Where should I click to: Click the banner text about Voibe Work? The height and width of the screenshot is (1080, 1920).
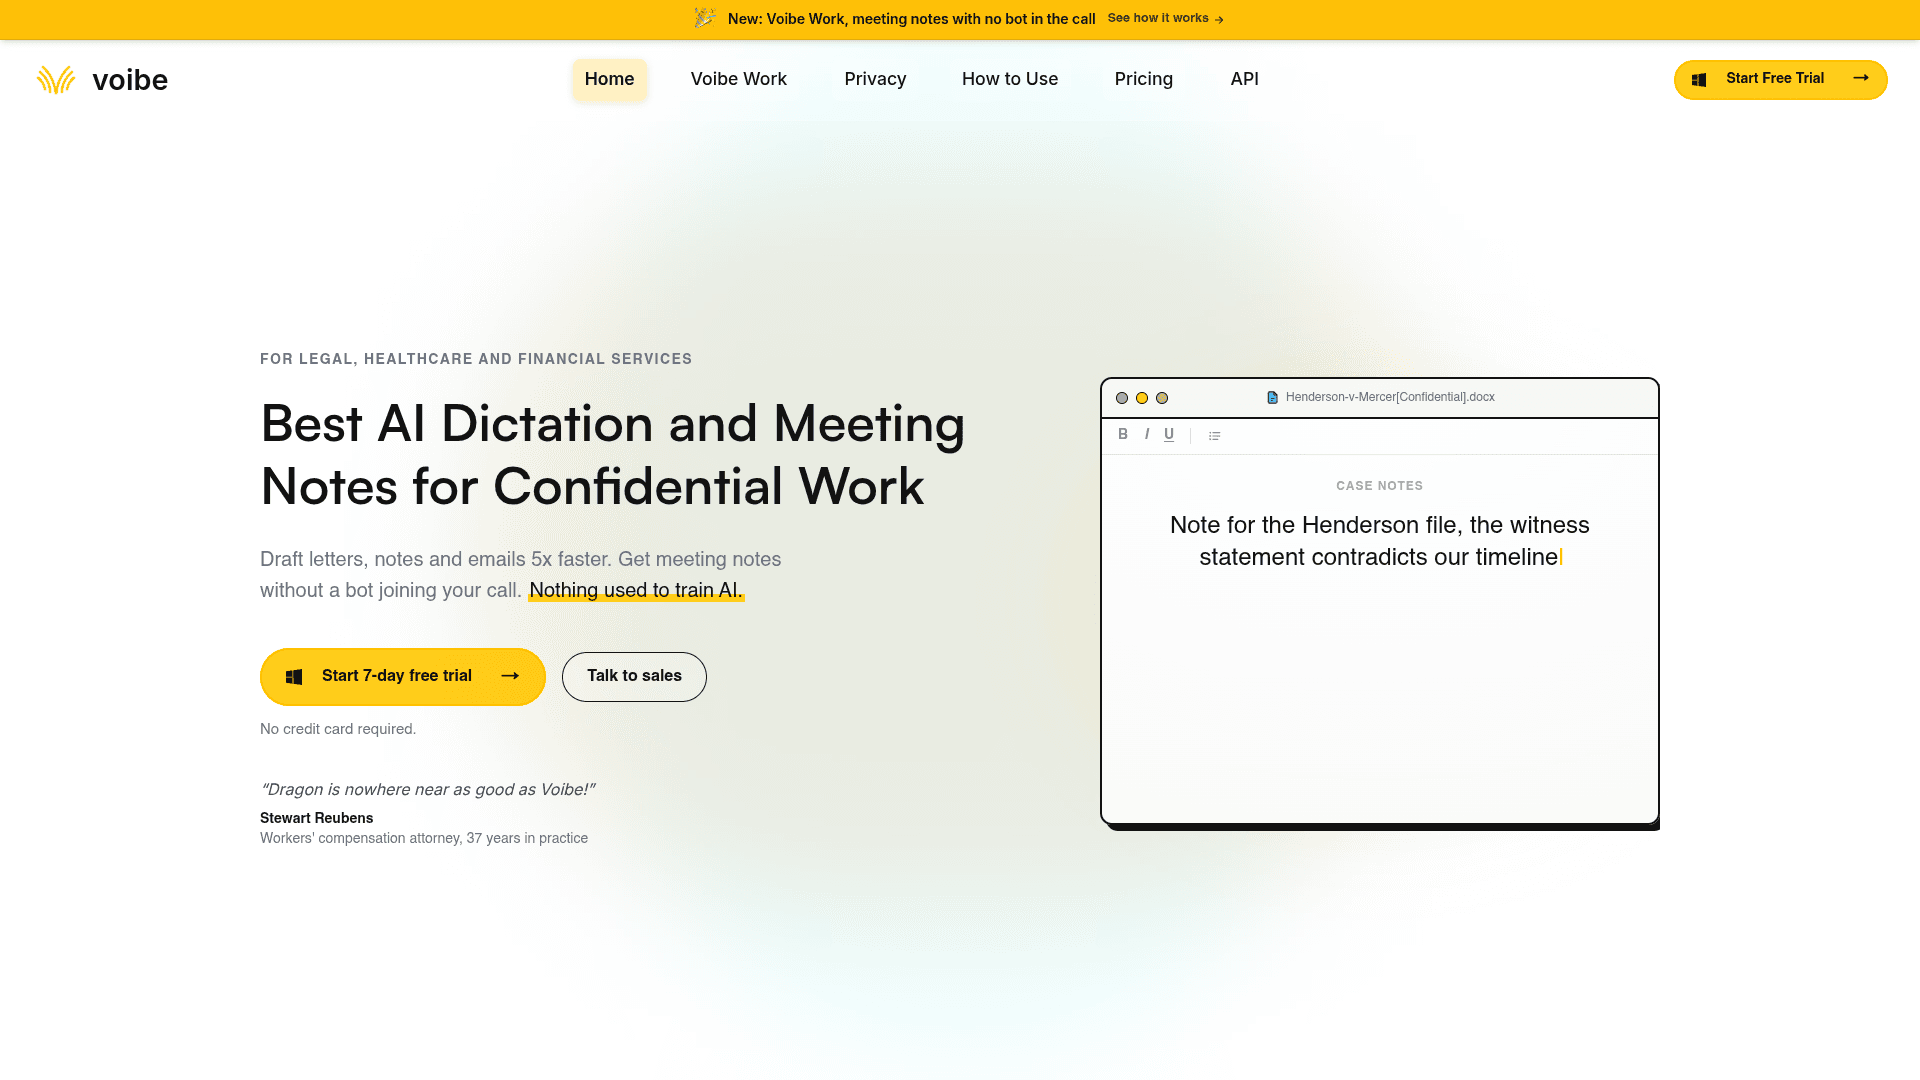point(911,19)
